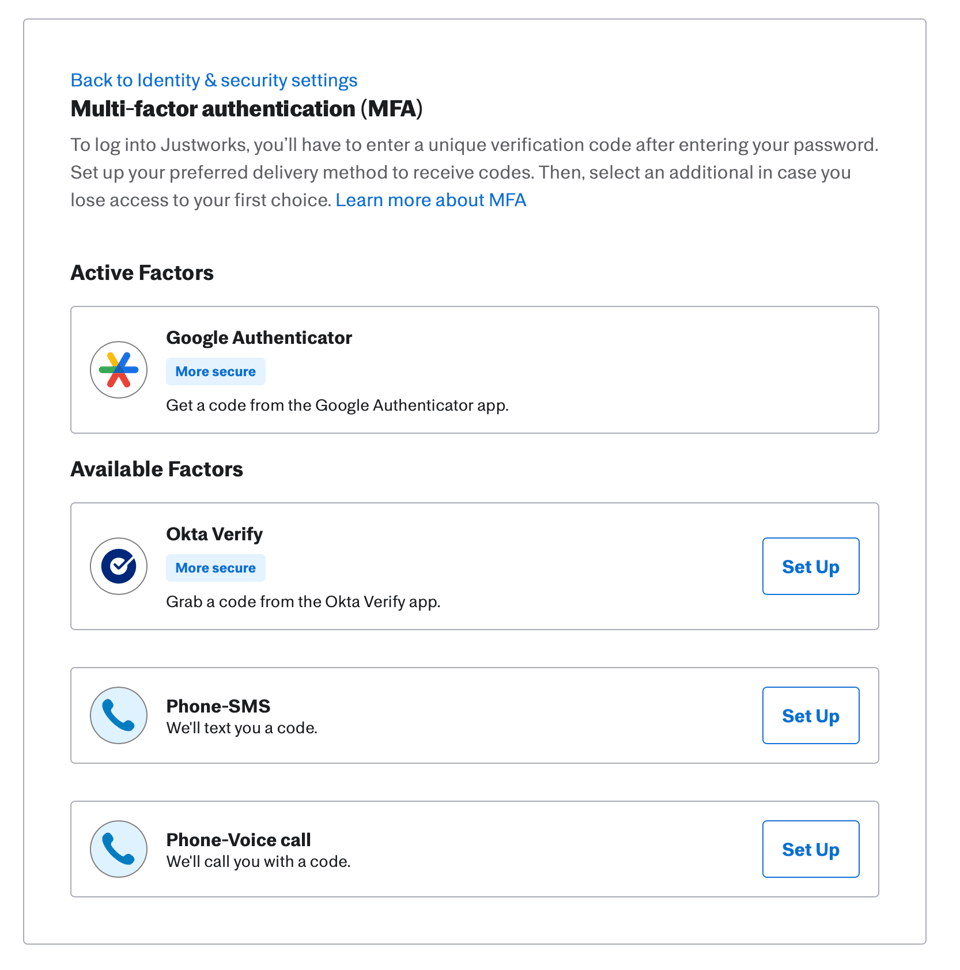Click the Phone-Voice call phone icon
The image size is (960, 970).
click(119, 849)
